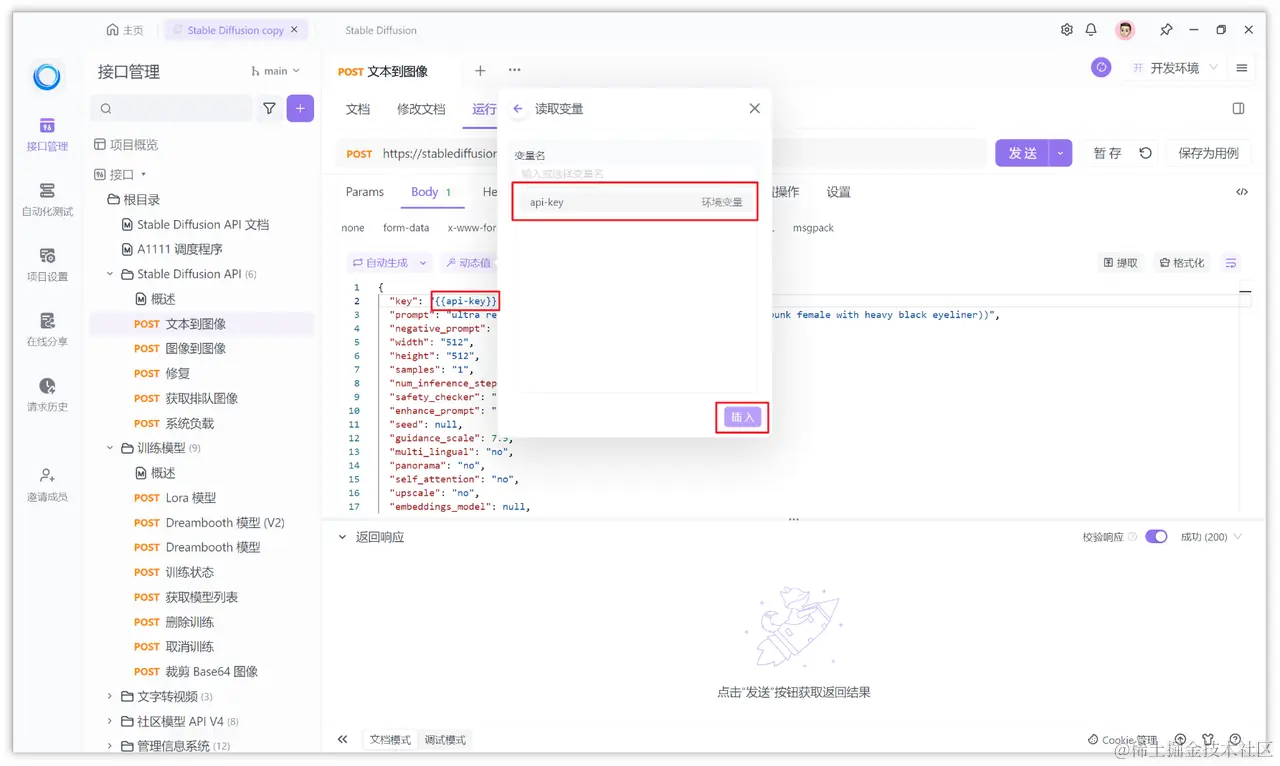Click the 发送 button
The height and width of the screenshot is (766, 1280).
(x=1022, y=153)
